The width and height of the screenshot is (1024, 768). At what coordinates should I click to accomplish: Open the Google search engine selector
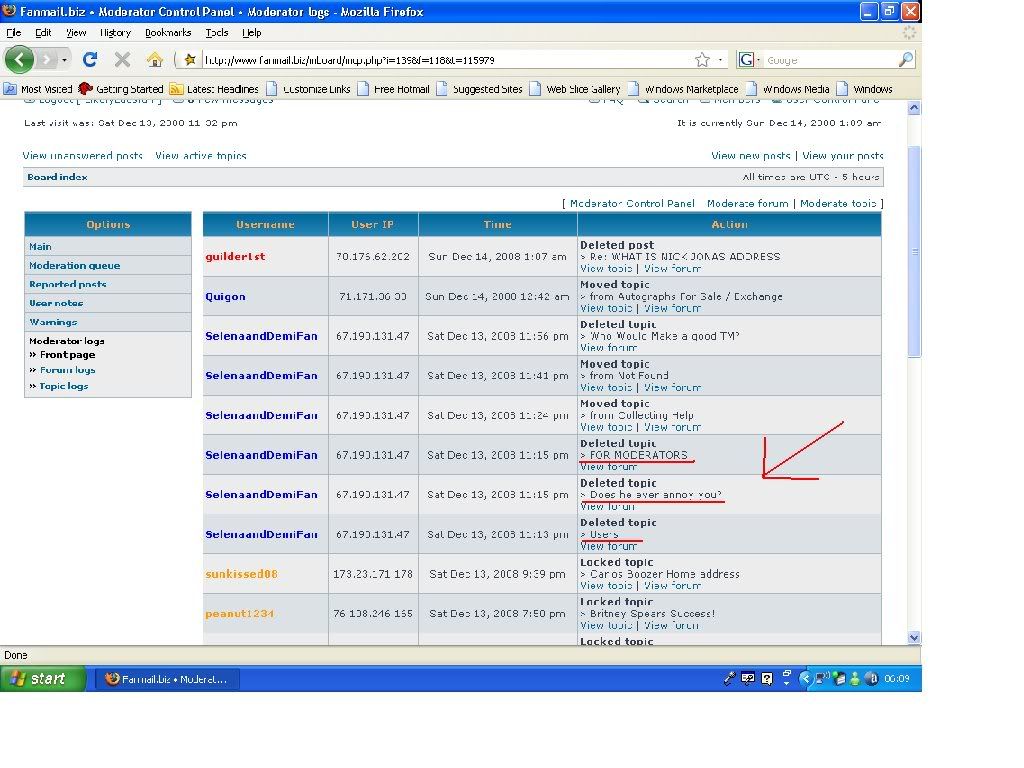coord(748,60)
